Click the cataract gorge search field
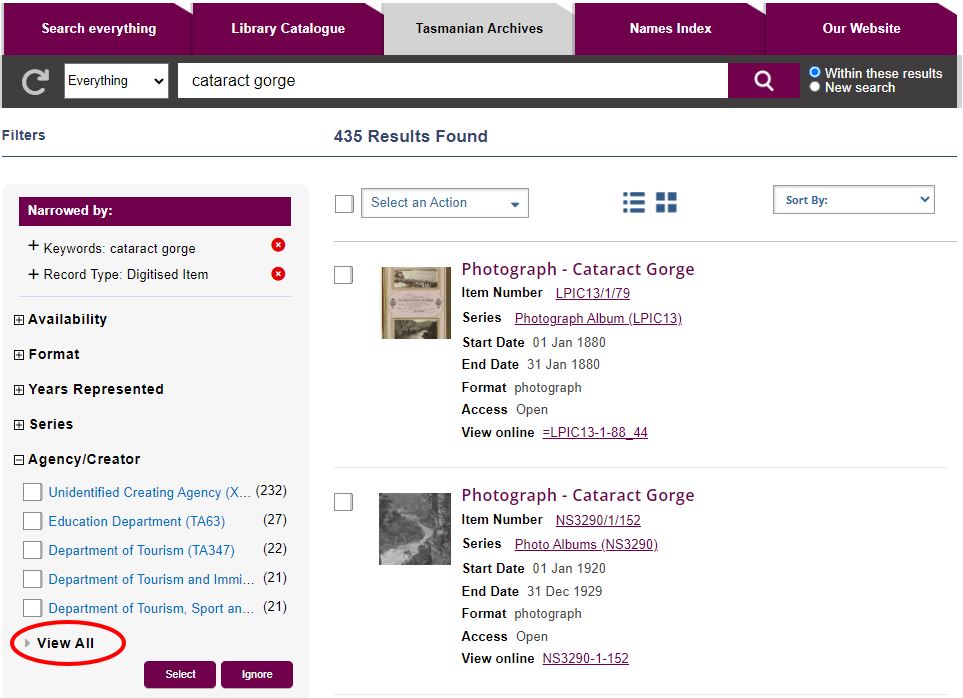This screenshot has width=963, height=698. pyautogui.click(x=452, y=81)
